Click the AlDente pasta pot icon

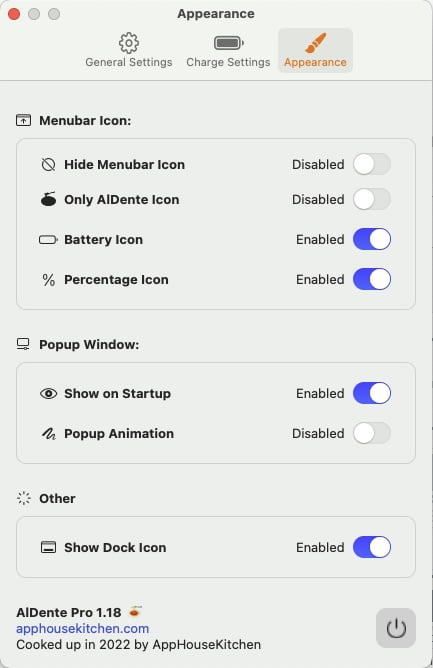tap(48, 199)
